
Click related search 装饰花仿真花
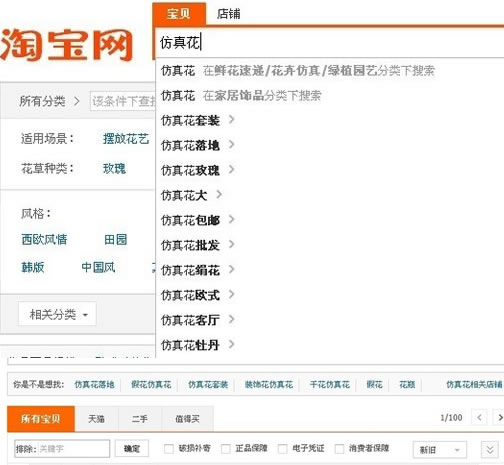[x=269, y=385]
